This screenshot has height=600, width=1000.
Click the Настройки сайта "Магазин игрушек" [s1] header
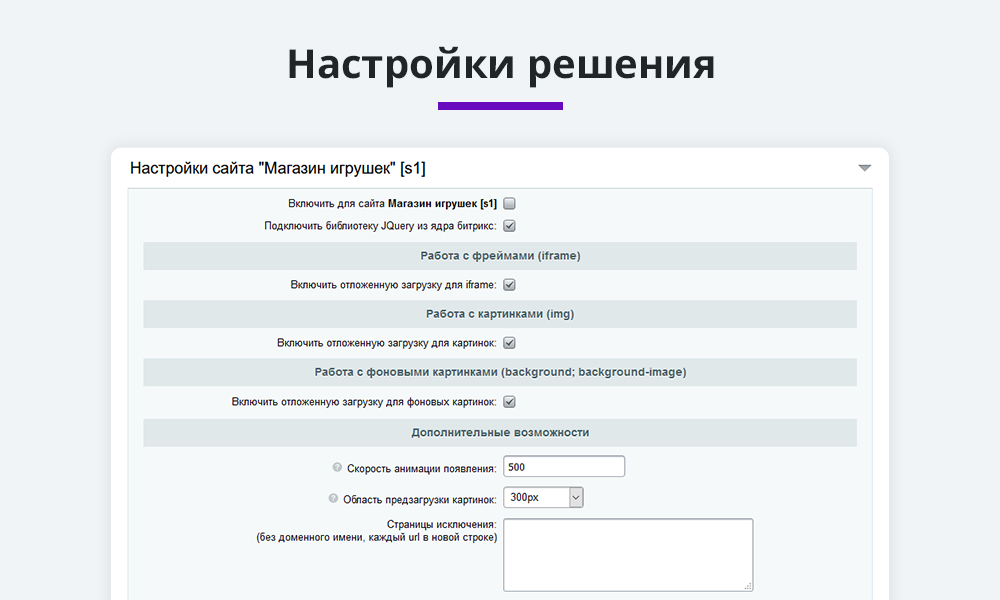coord(277,168)
